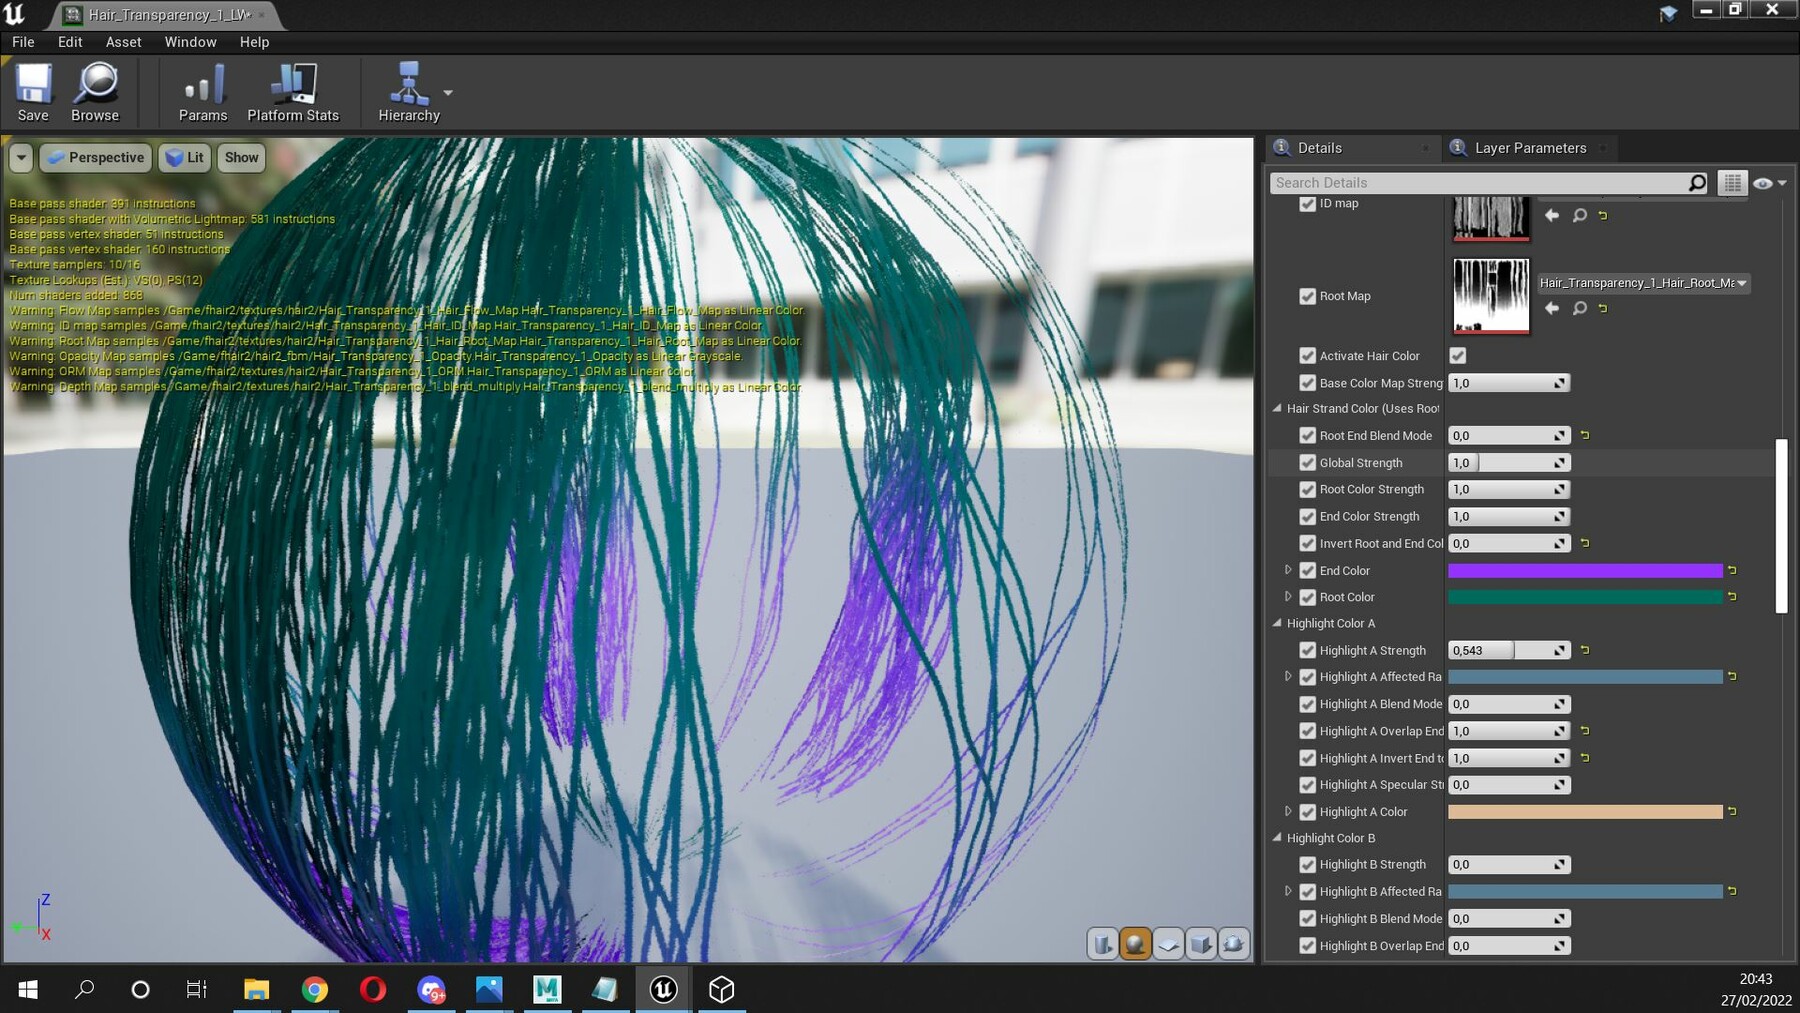
Task: Open Root Map texture dropdown
Action: click(1644, 283)
